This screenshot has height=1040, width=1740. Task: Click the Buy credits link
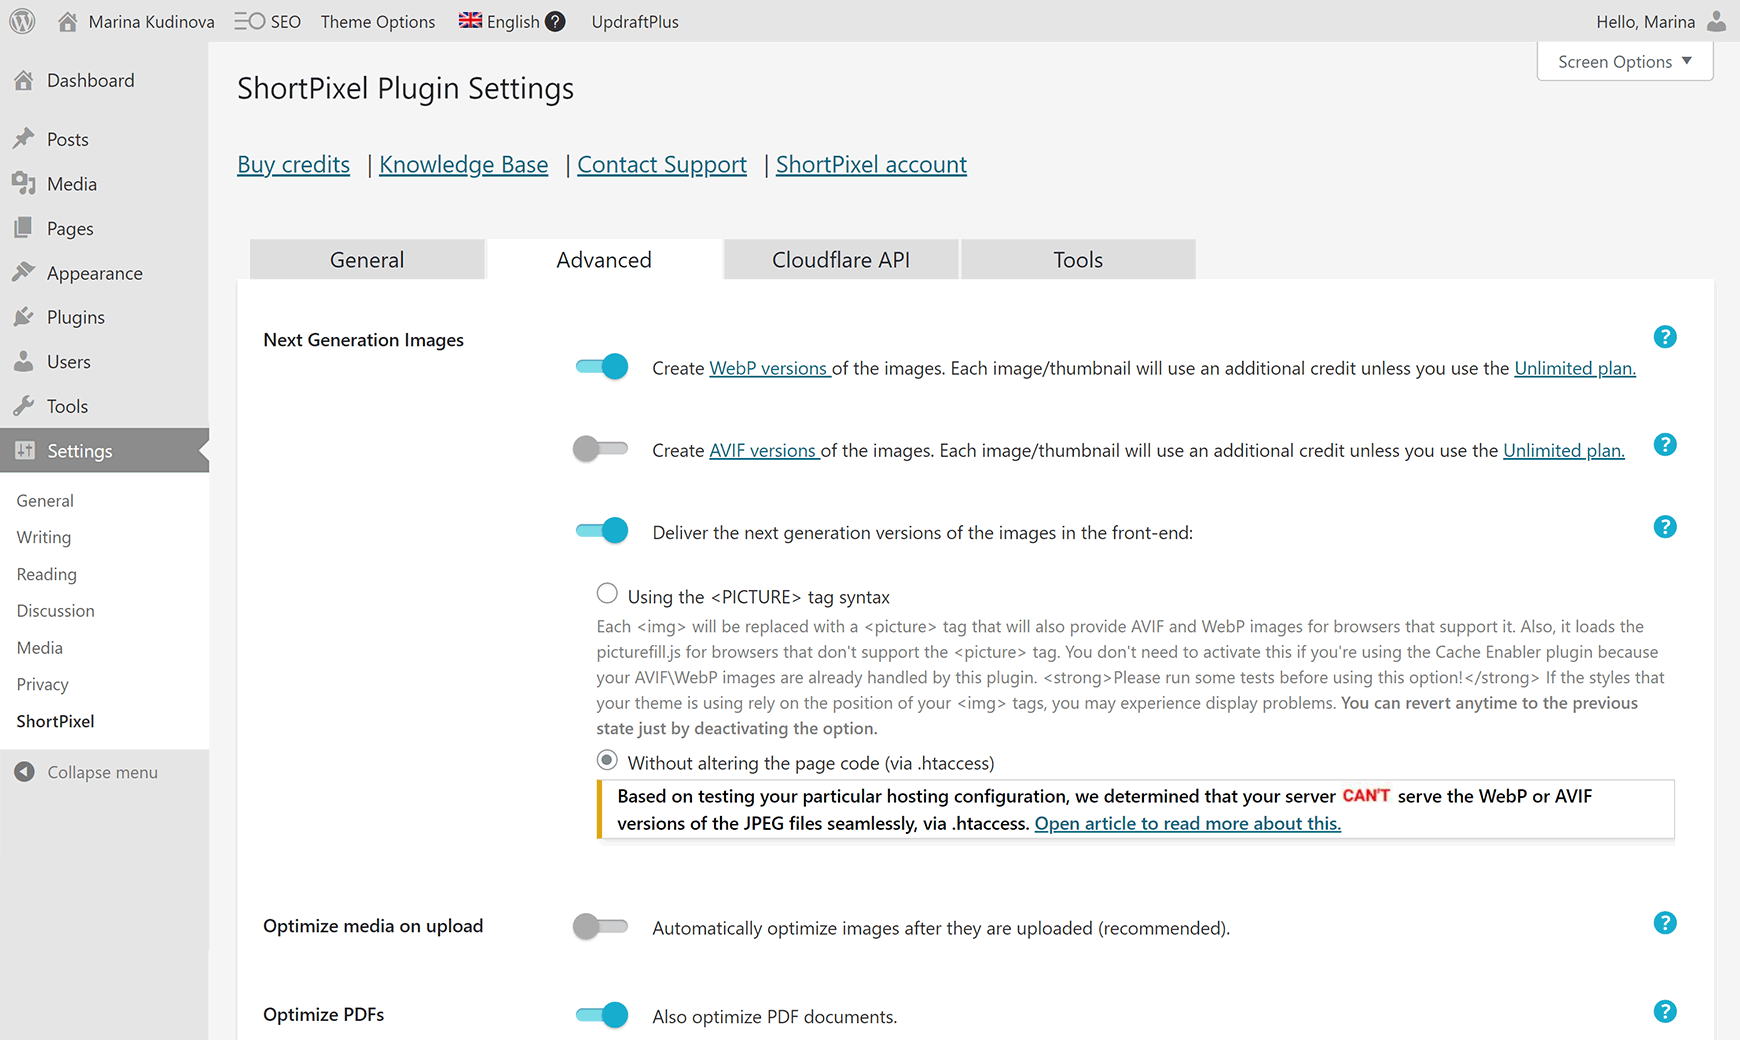click(x=293, y=164)
